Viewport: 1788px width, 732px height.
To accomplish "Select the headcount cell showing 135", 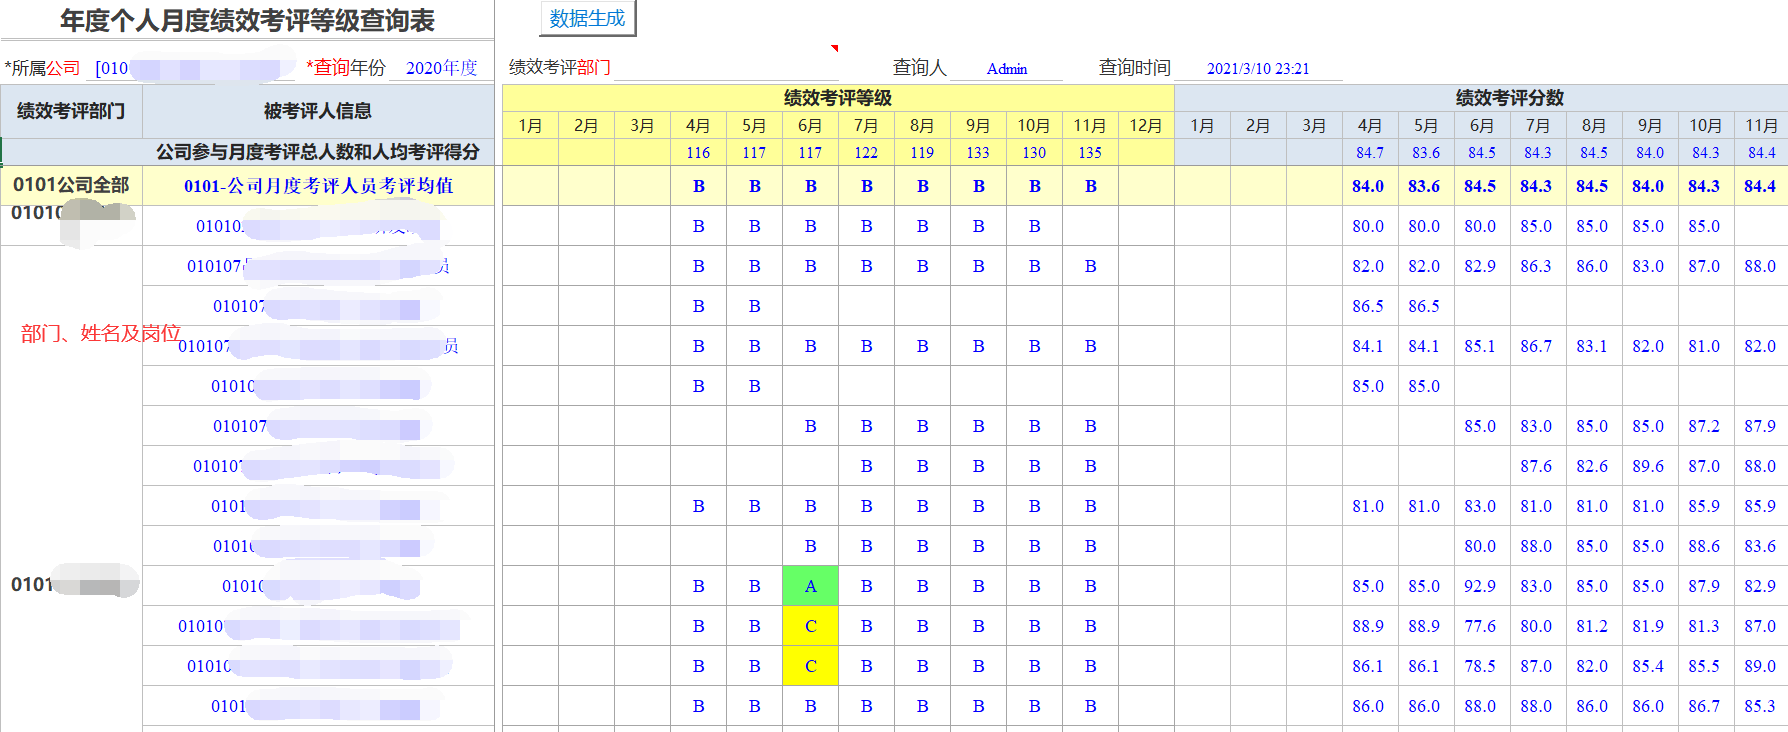I will [1090, 153].
